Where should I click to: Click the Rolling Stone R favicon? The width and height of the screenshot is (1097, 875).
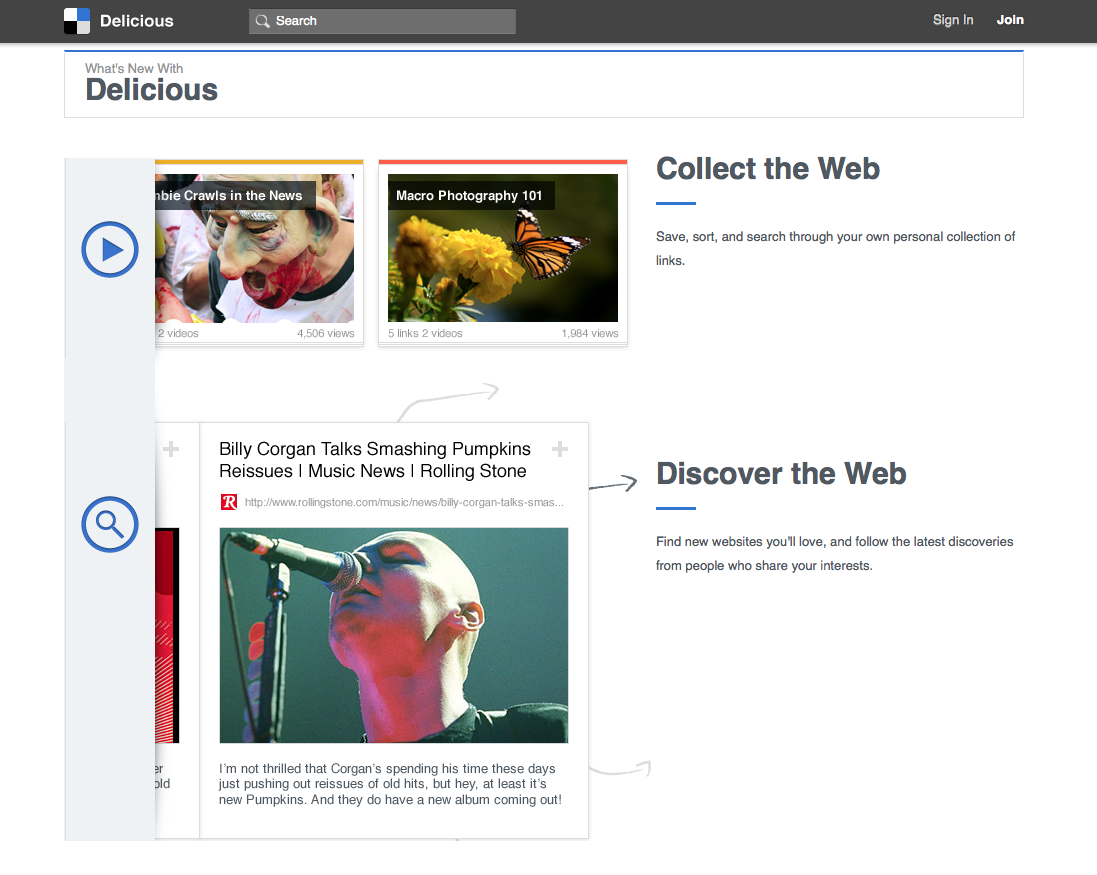229,501
